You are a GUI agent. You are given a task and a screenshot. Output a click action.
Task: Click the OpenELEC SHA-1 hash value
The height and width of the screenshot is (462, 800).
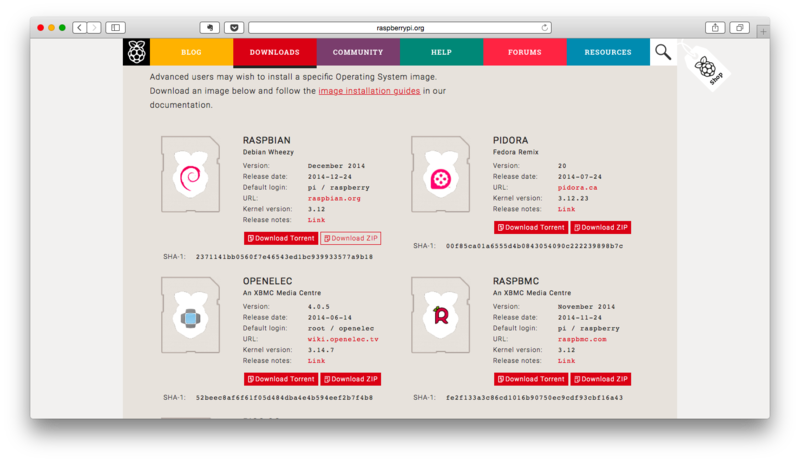pos(284,398)
